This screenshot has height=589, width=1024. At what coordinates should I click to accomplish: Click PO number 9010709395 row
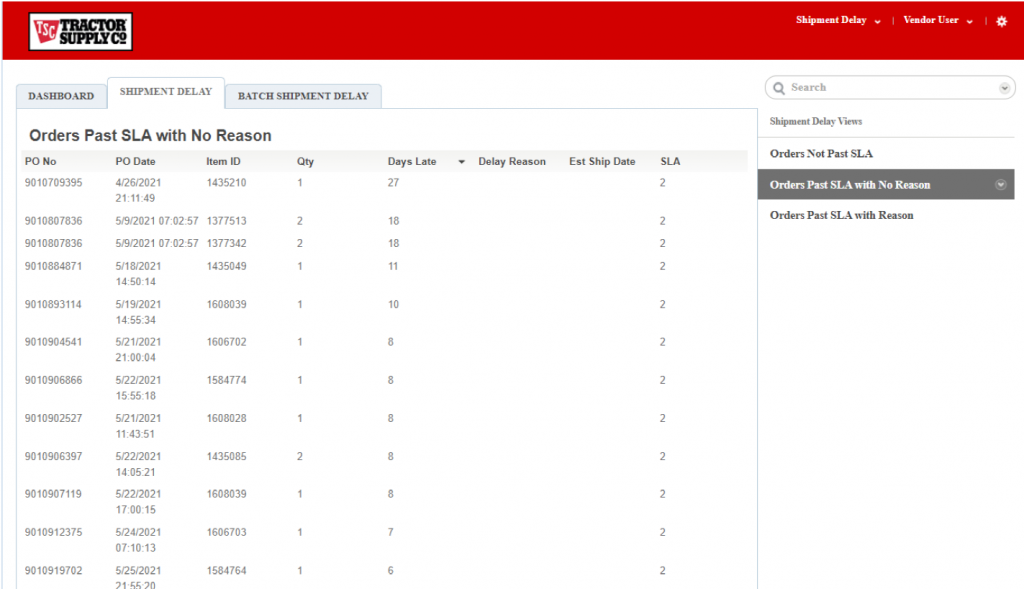click(x=385, y=190)
